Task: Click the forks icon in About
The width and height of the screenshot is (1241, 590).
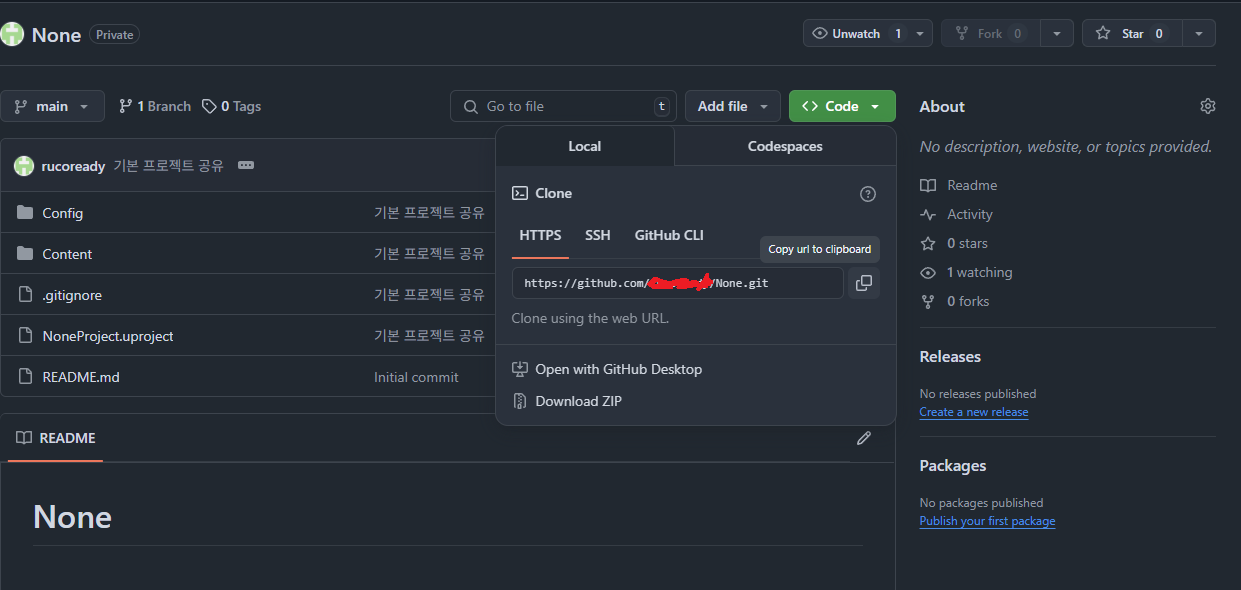Action: tap(928, 301)
